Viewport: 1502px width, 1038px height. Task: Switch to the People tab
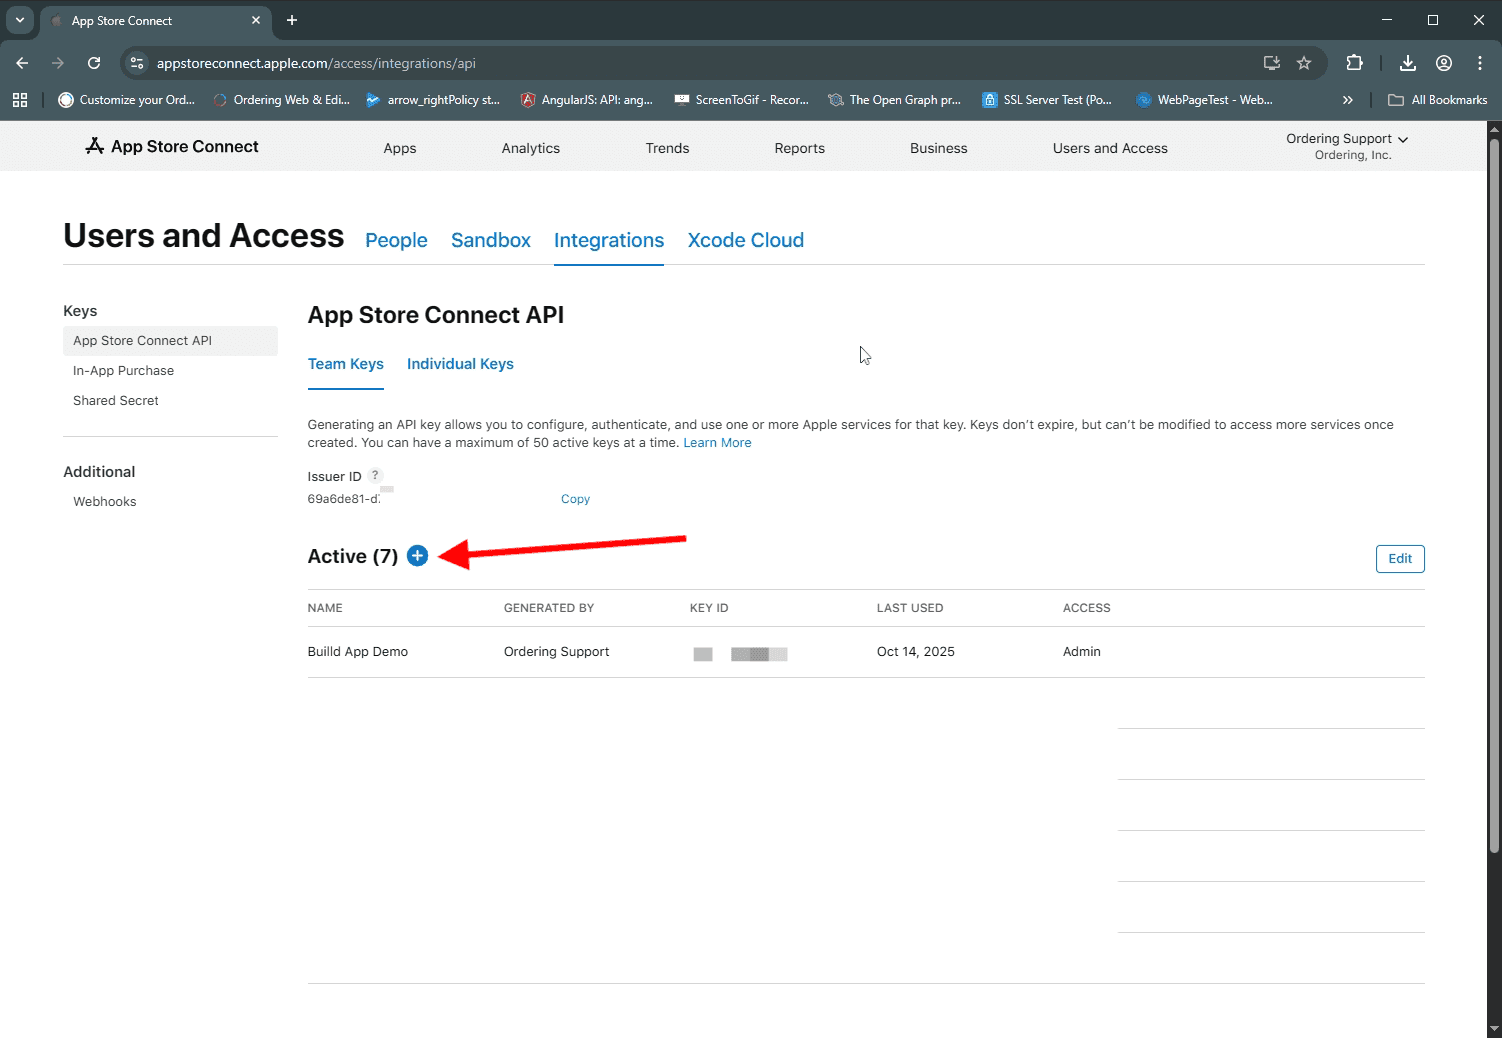[x=396, y=240]
